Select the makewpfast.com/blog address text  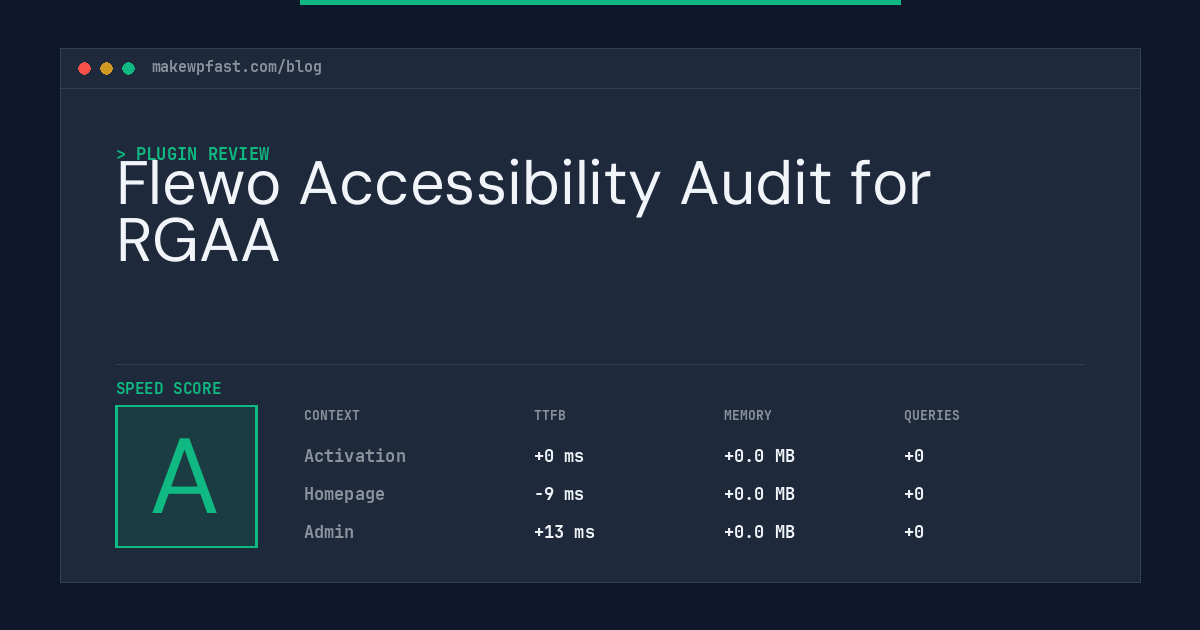pyautogui.click(x=237, y=67)
